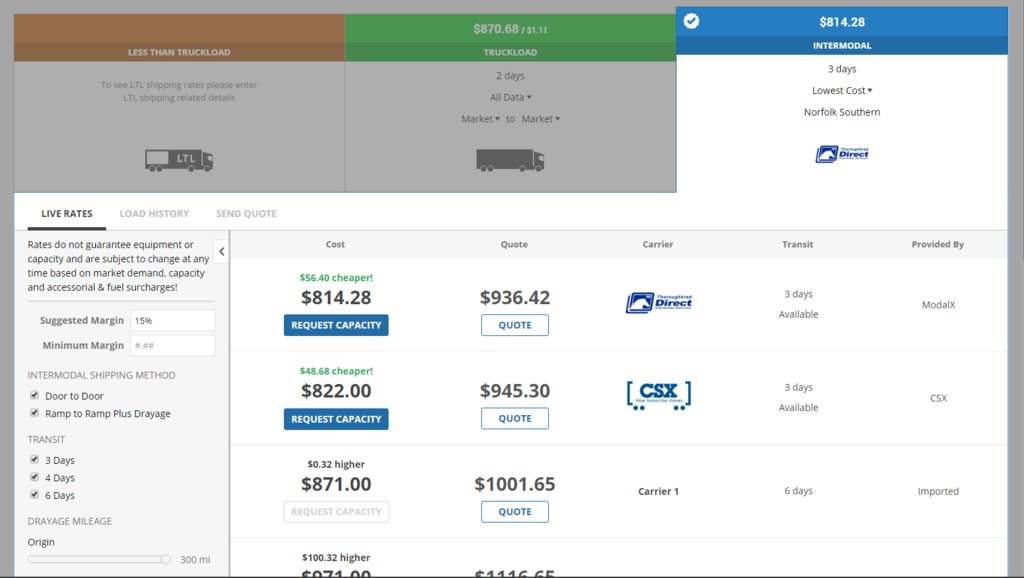Click Quote for the $1001.65 offer
Image resolution: width=1024 pixels, height=578 pixels.
515,512
